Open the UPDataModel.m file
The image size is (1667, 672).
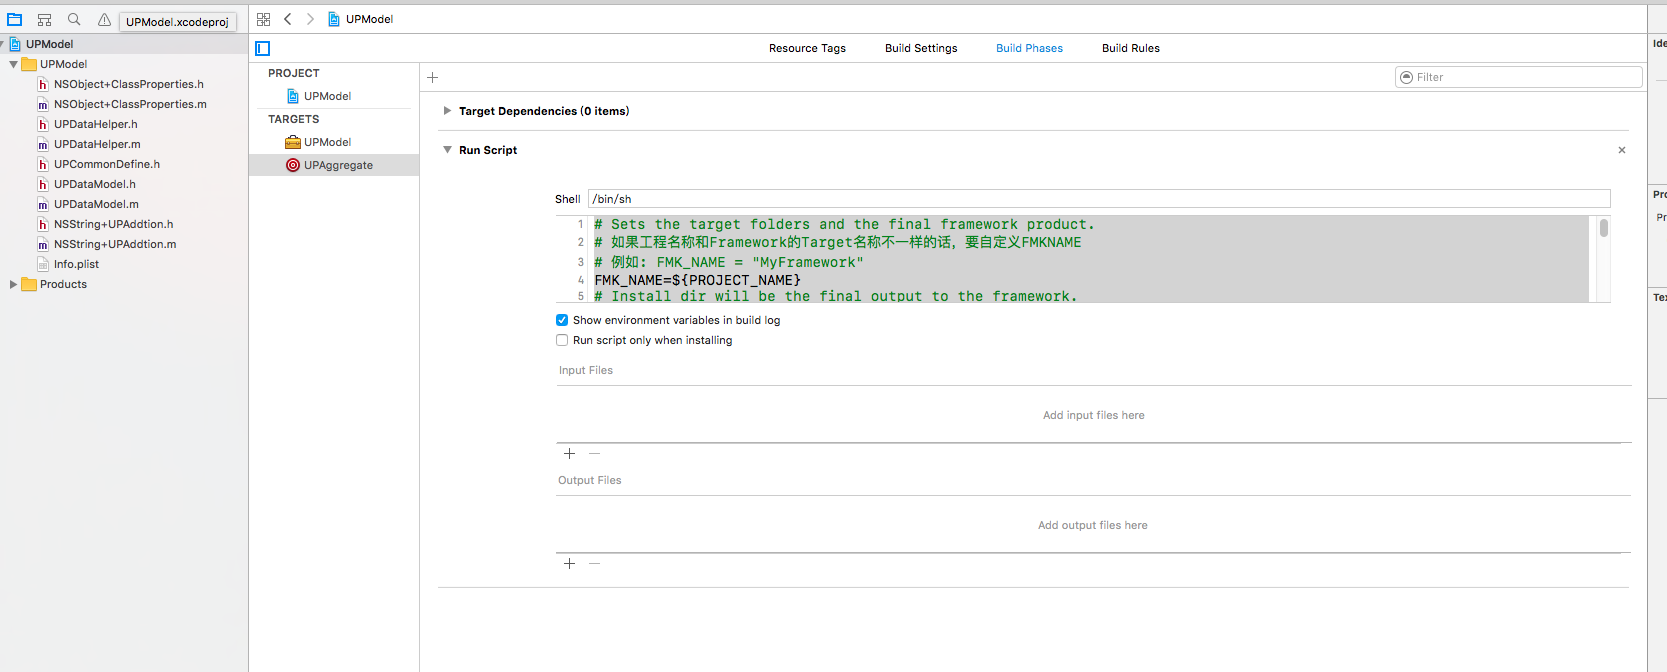(96, 204)
